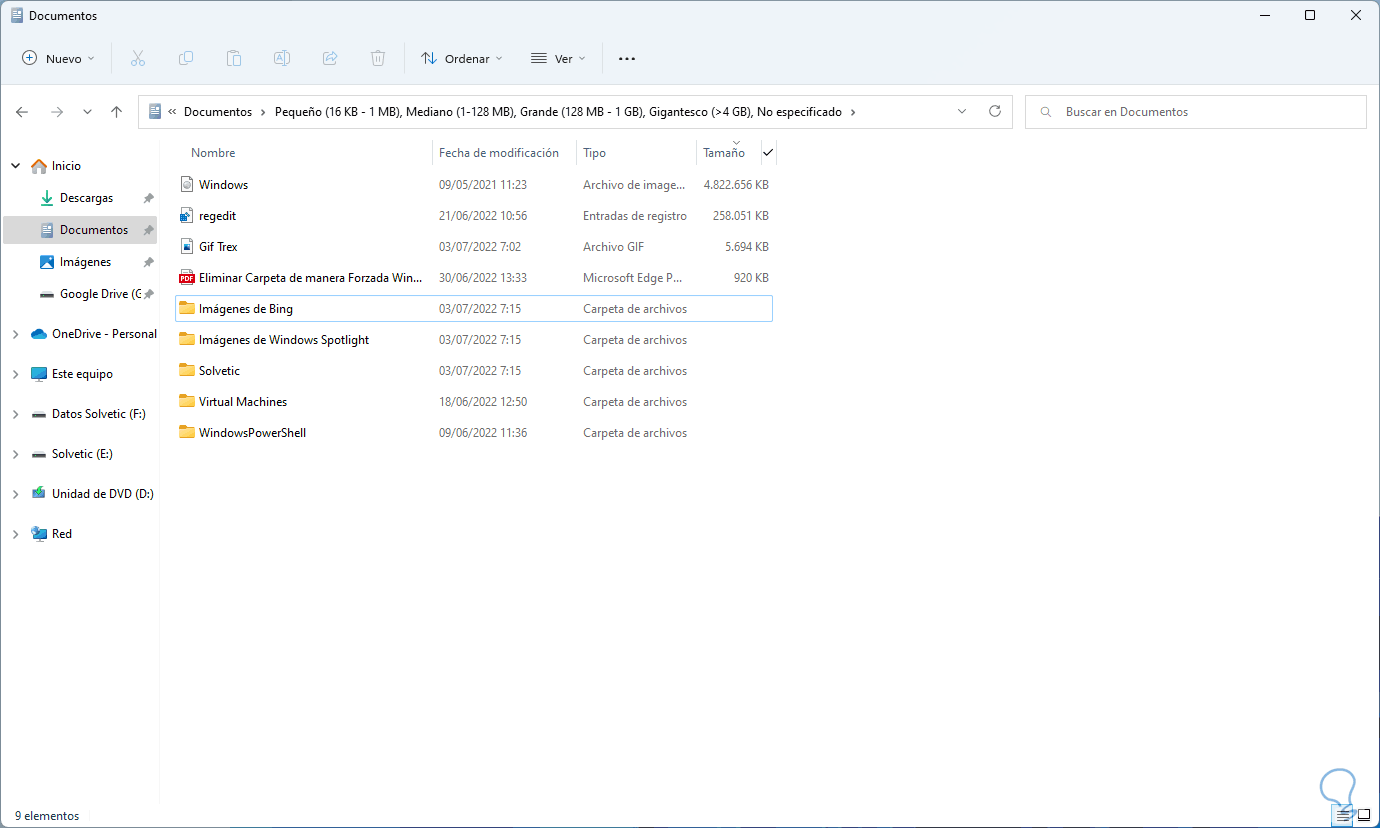This screenshot has height=828, width=1380.
Task: Expand the Solvetic (E:) drive
Action: pos(15,454)
